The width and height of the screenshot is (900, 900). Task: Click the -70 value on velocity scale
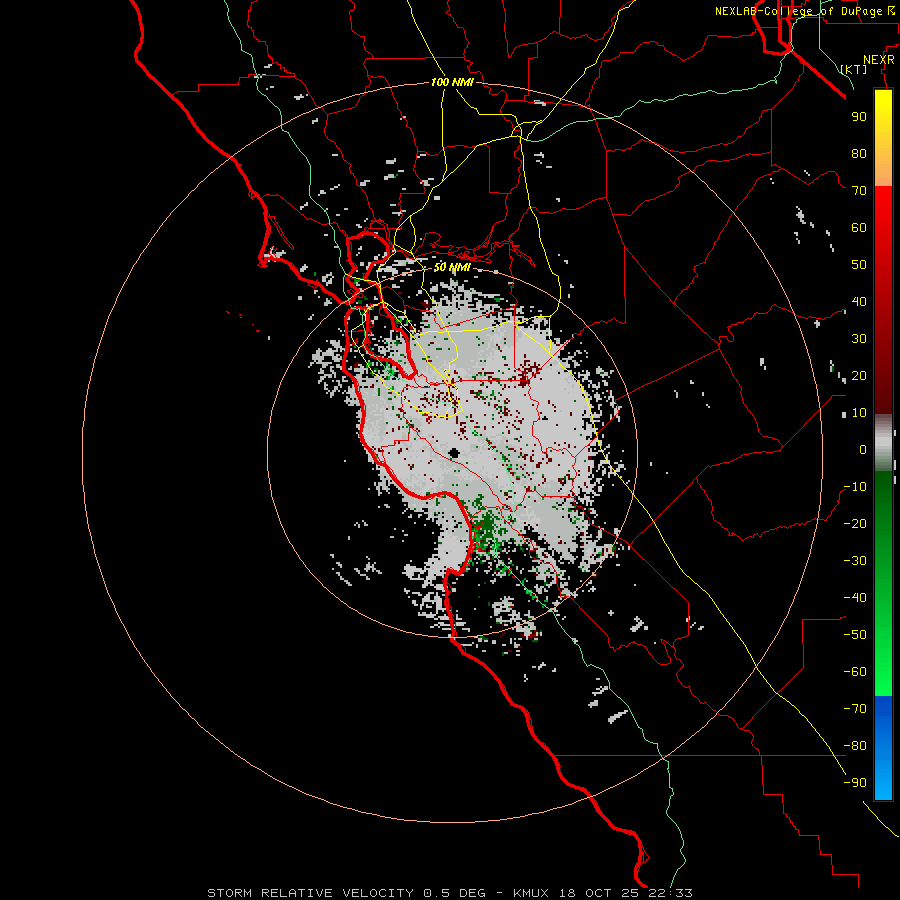(855, 709)
